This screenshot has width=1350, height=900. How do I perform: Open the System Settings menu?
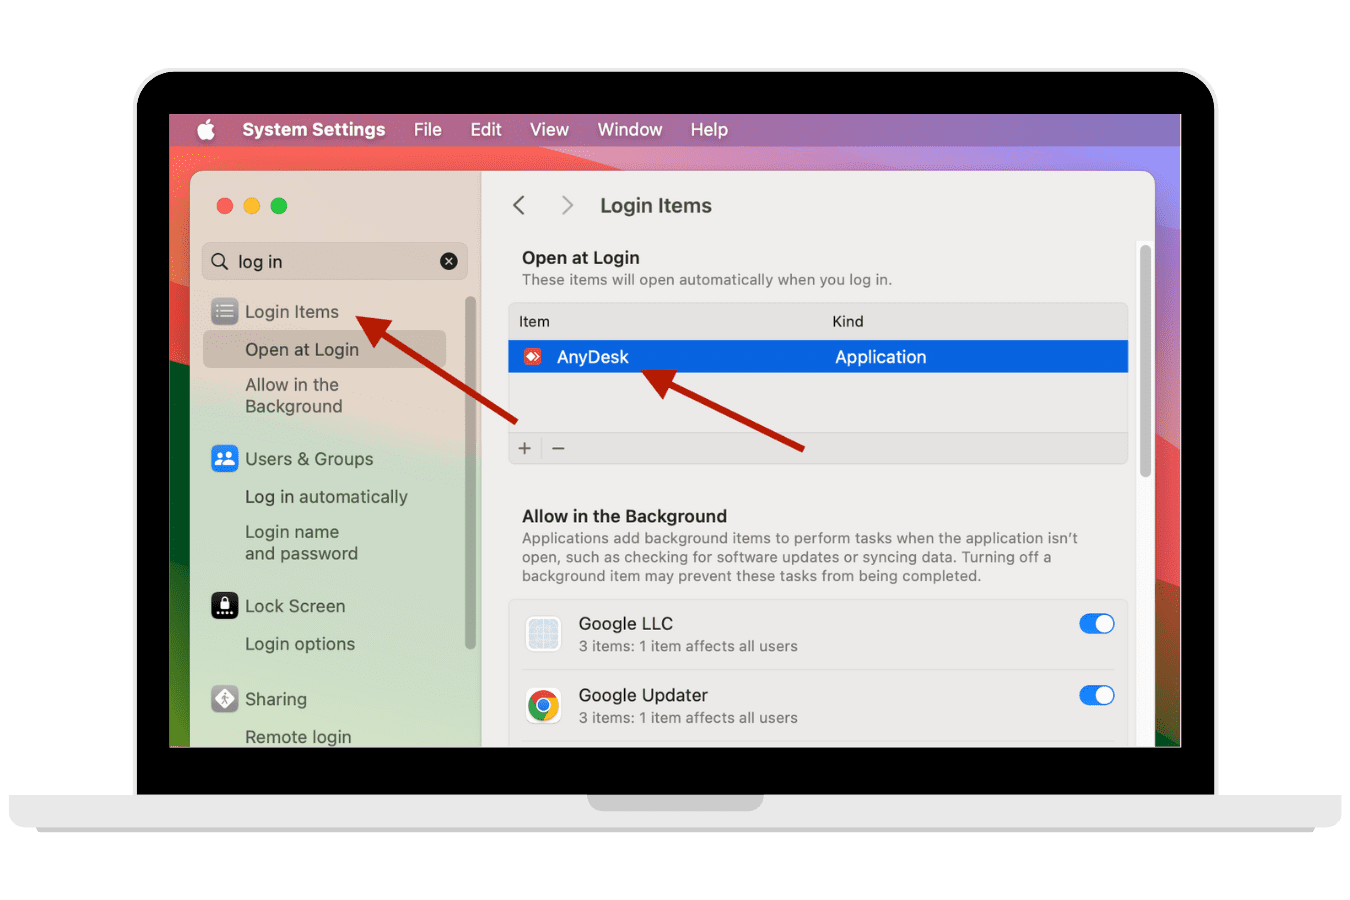click(x=313, y=130)
